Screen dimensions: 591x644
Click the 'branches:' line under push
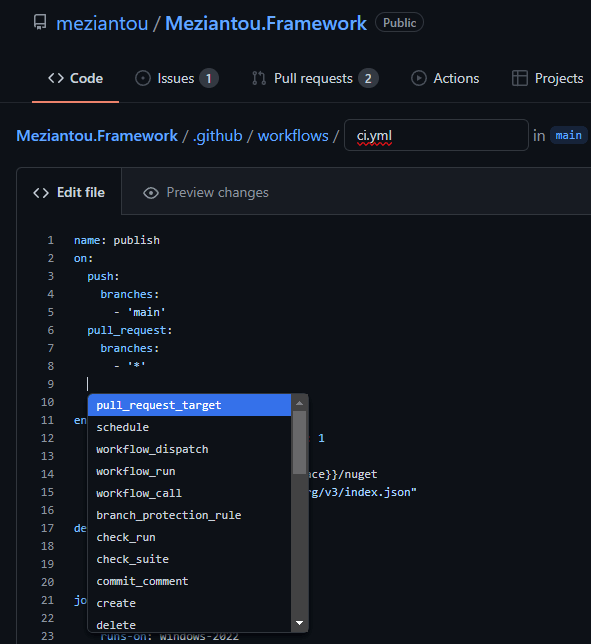[129, 294]
